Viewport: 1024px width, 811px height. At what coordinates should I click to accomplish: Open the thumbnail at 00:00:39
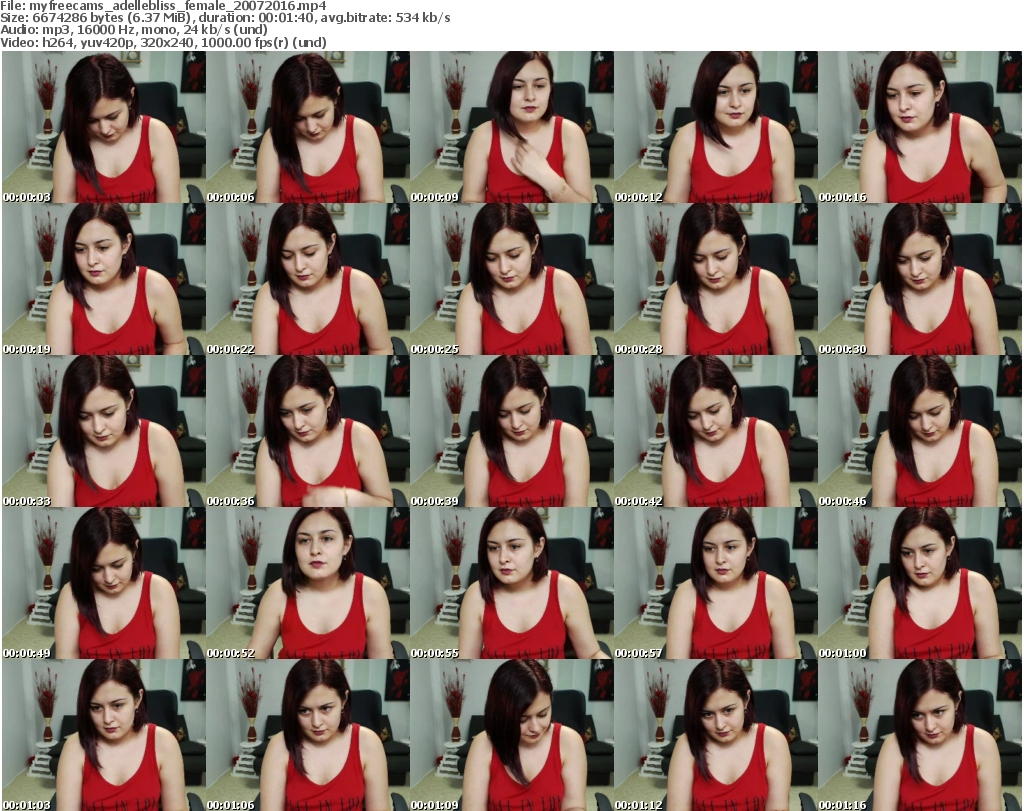(512, 431)
